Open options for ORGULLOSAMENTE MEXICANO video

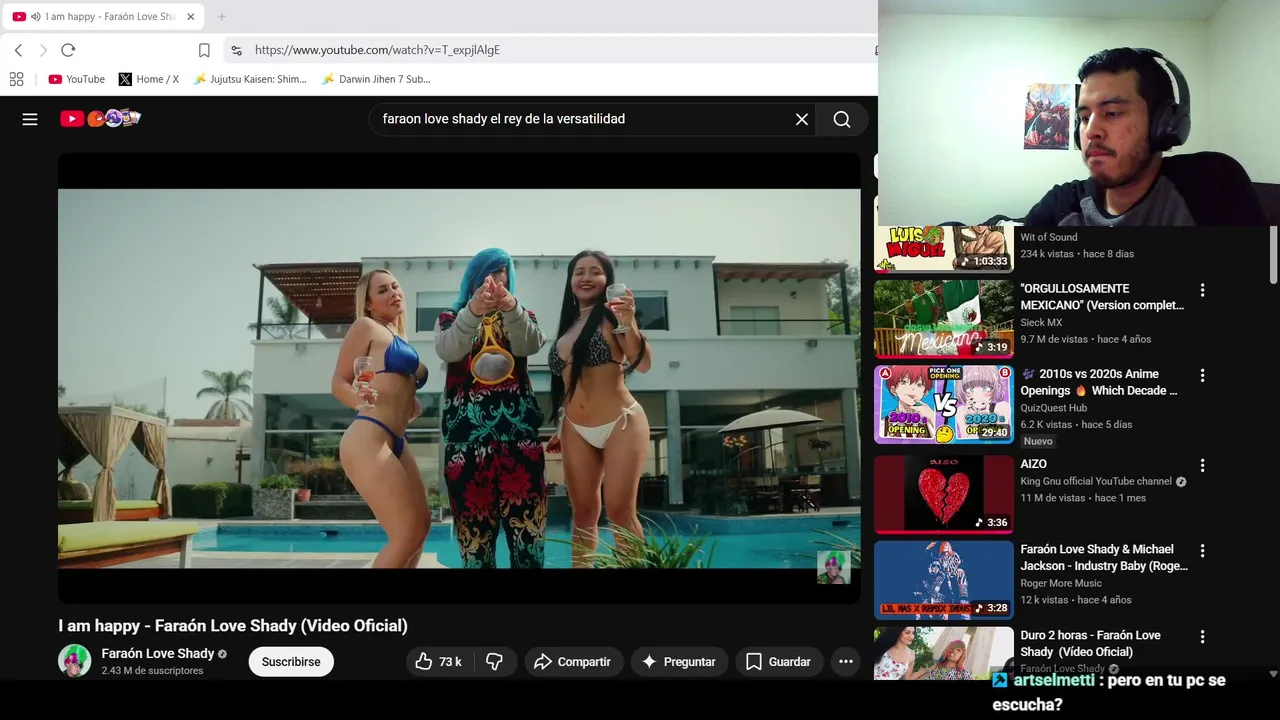click(x=1202, y=290)
